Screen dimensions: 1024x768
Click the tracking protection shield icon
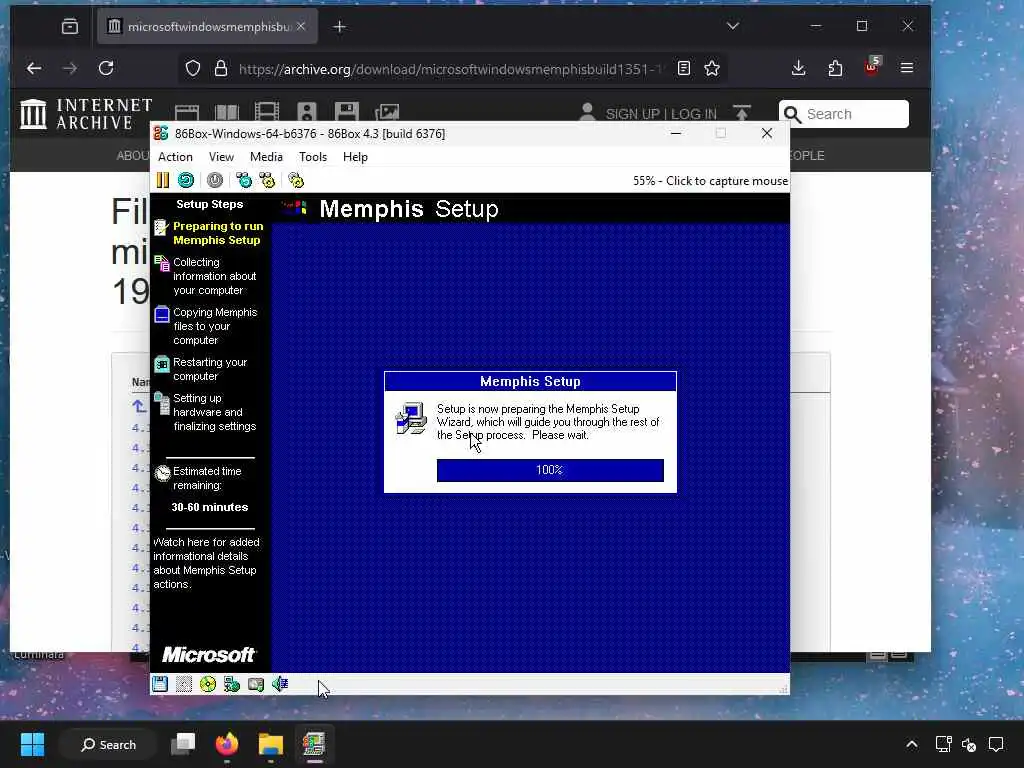click(x=193, y=69)
